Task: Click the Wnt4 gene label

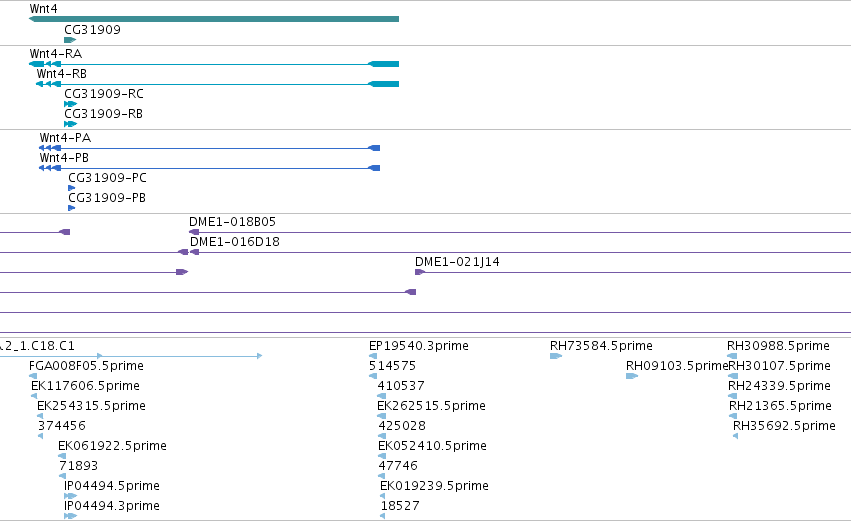Action: (x=43, y=9)
